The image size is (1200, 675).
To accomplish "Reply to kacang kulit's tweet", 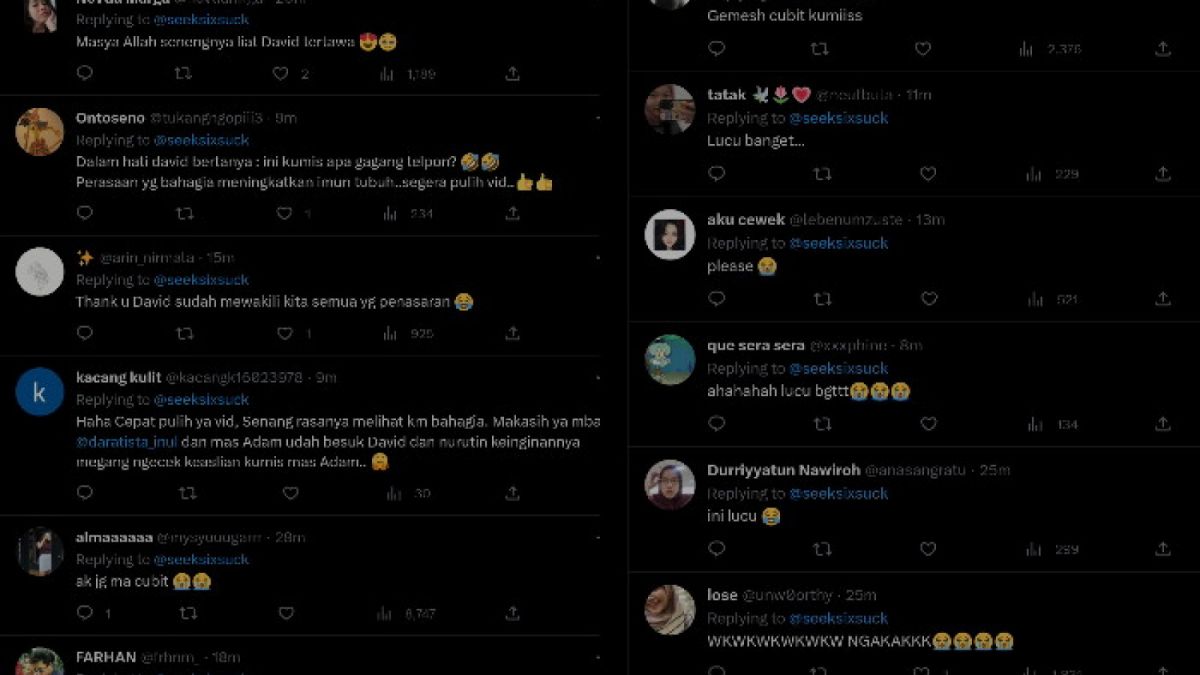I will coord(85,493).
